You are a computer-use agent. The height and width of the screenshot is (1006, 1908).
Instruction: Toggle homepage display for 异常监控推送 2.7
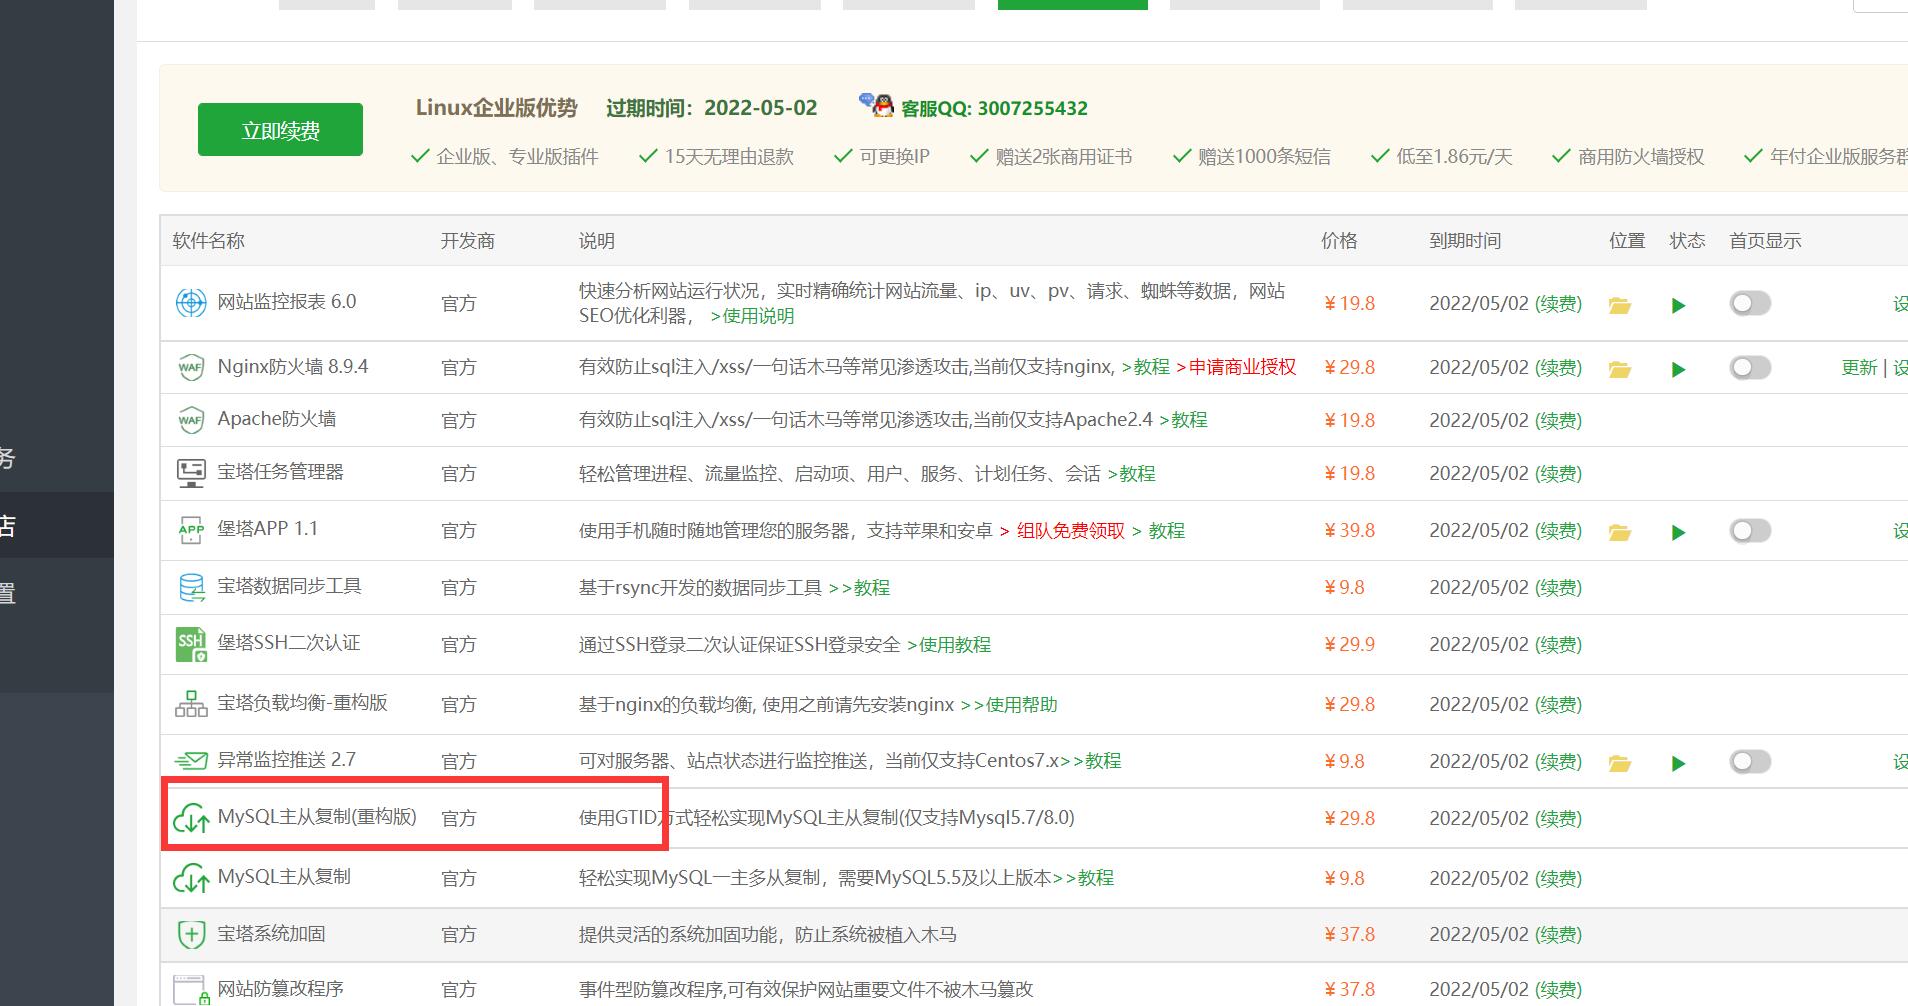pos(1750,761)
